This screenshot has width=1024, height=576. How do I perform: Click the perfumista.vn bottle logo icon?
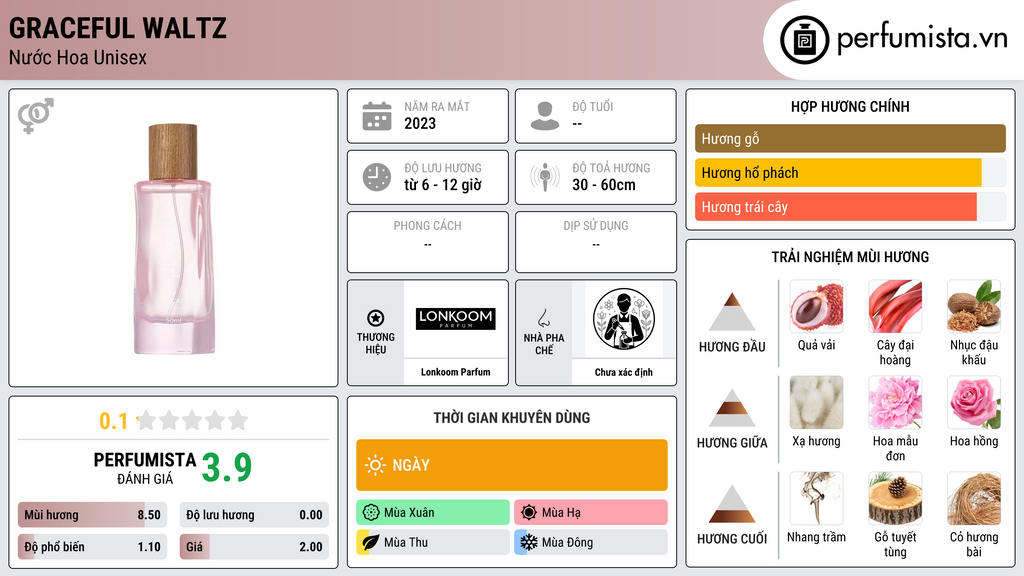[x=804, y=40]
